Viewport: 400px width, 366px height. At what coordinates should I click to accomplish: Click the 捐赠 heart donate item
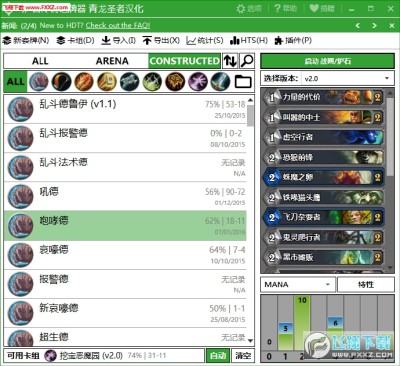(x=322, y=8)
